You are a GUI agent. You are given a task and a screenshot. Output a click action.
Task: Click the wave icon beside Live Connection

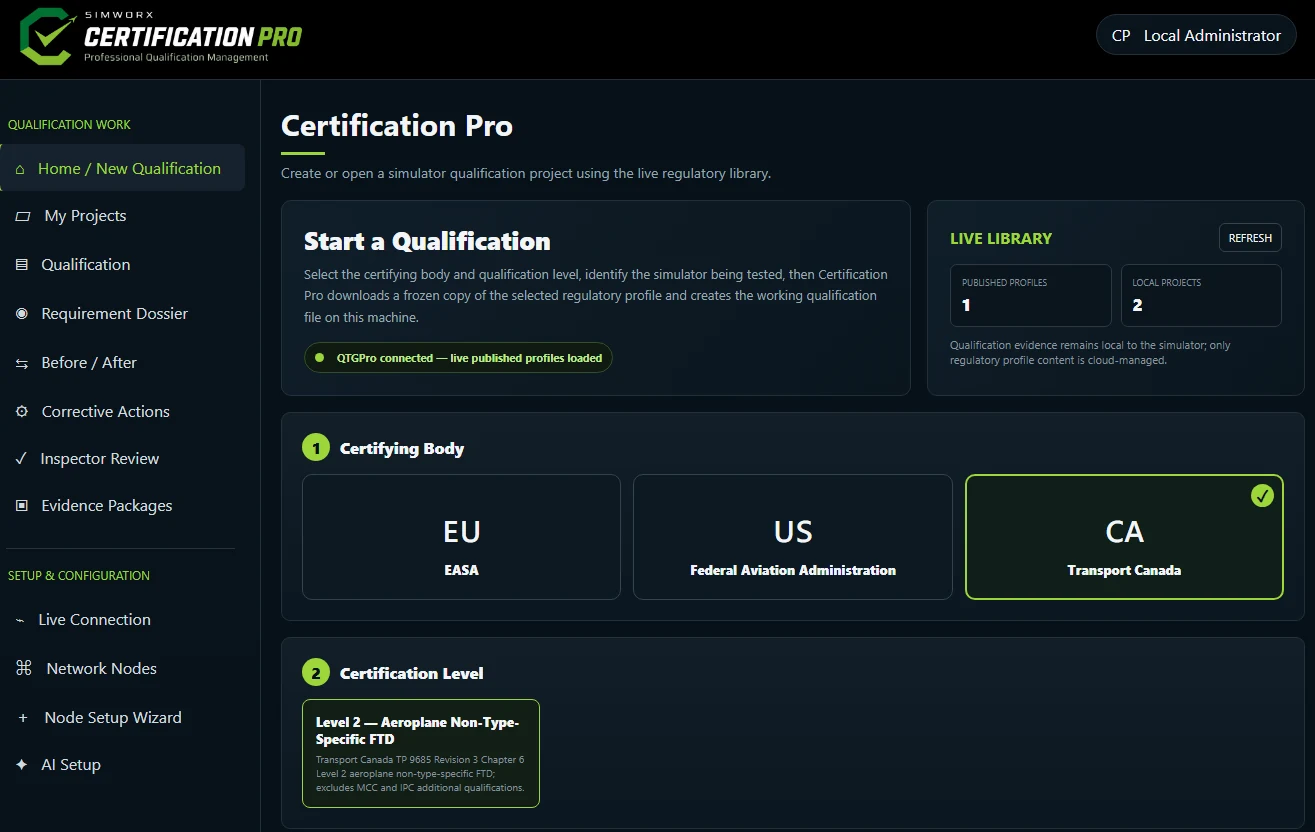20,620
